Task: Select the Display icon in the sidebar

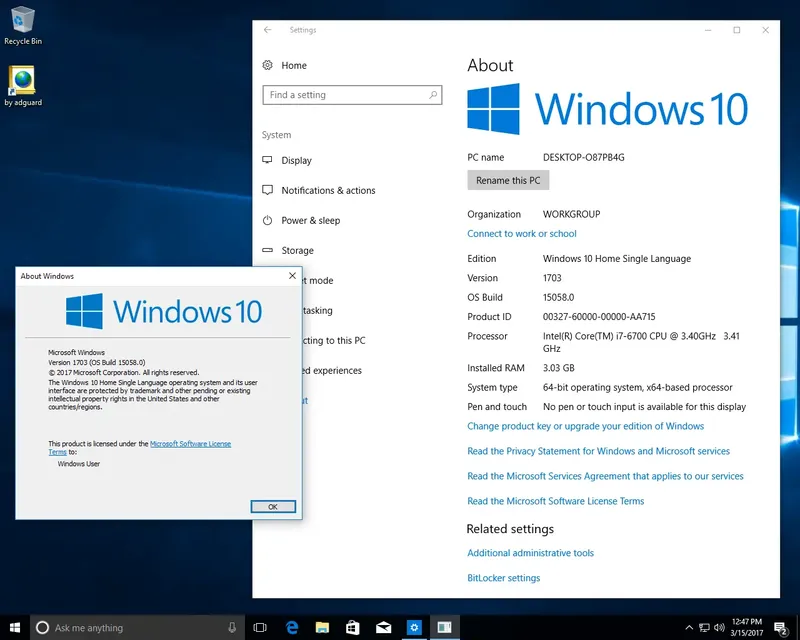Action: [x=267, y=160]
